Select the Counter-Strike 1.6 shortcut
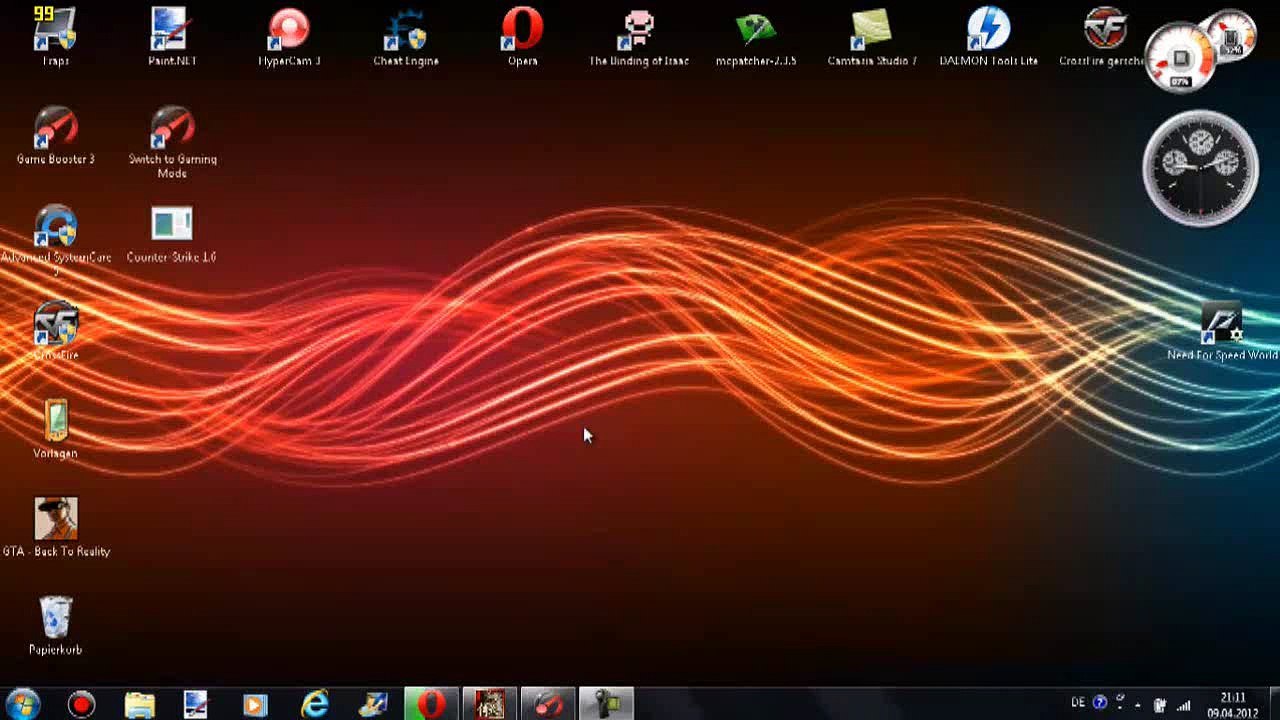The height and width of the screenshot is (720, 1280). click(171, 233)
